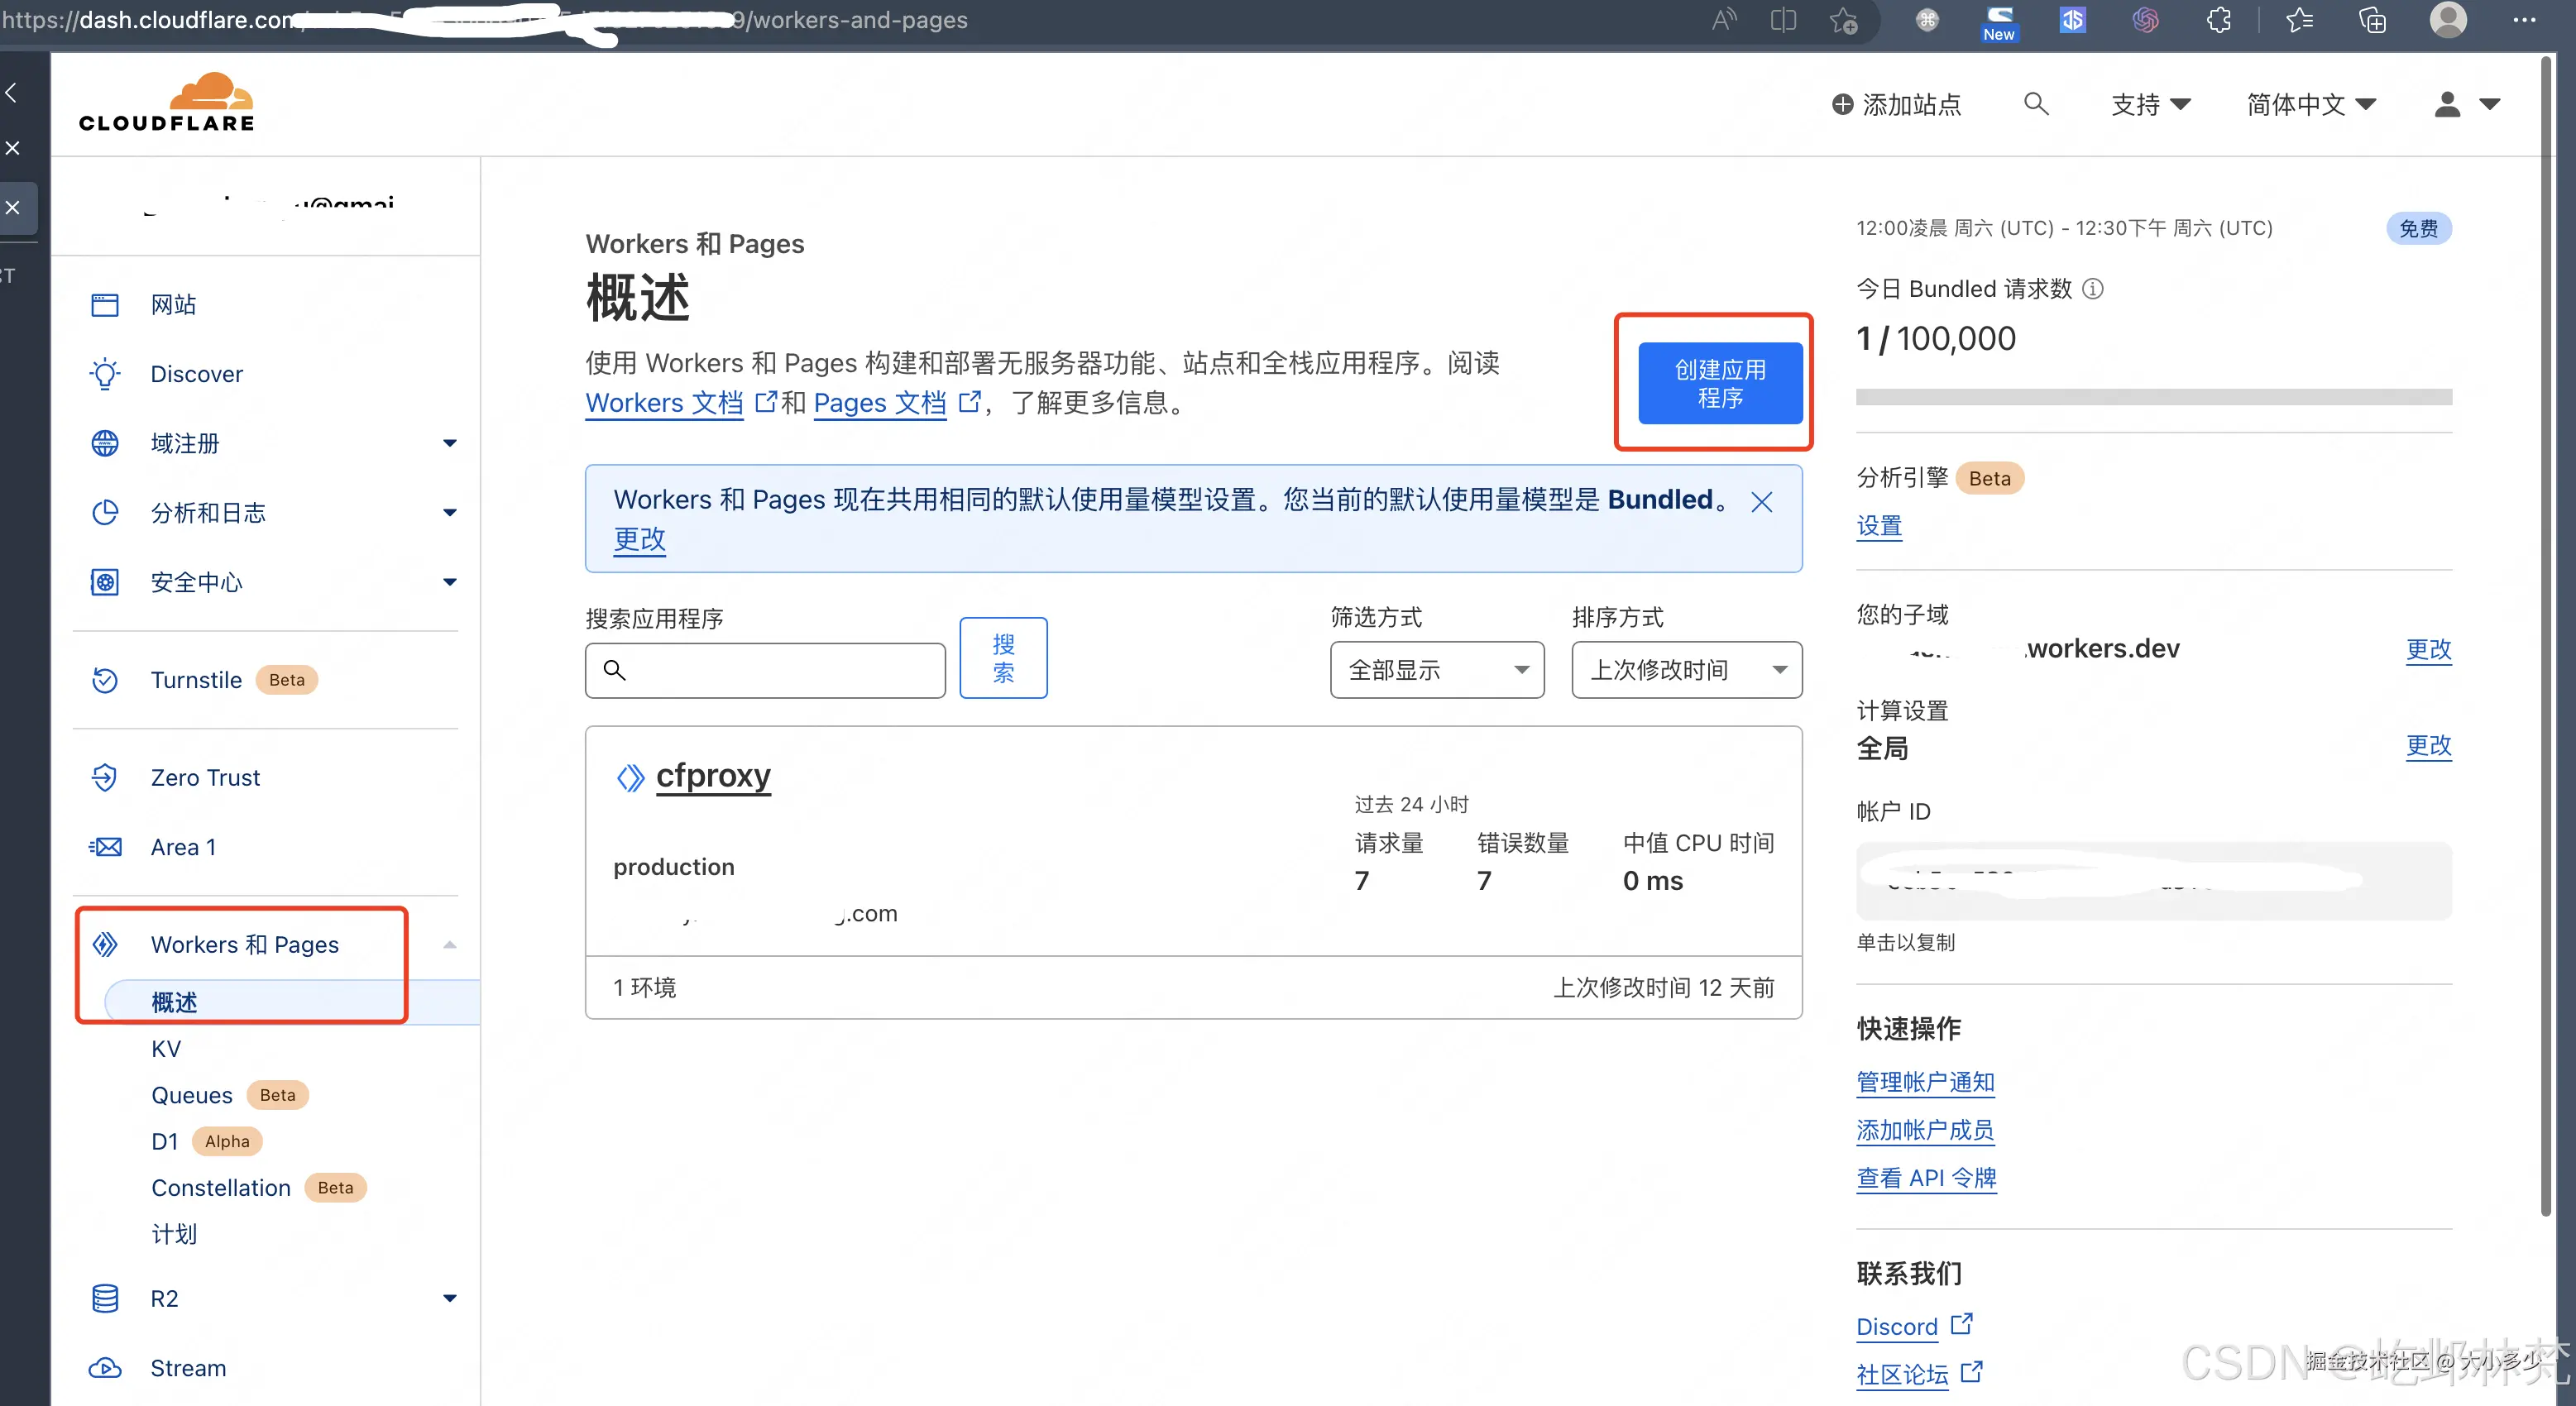The width and height of the screenshot is (2576, 1406).
Task: Click inside the 搜索应用程序 search field
Action: 765,669
